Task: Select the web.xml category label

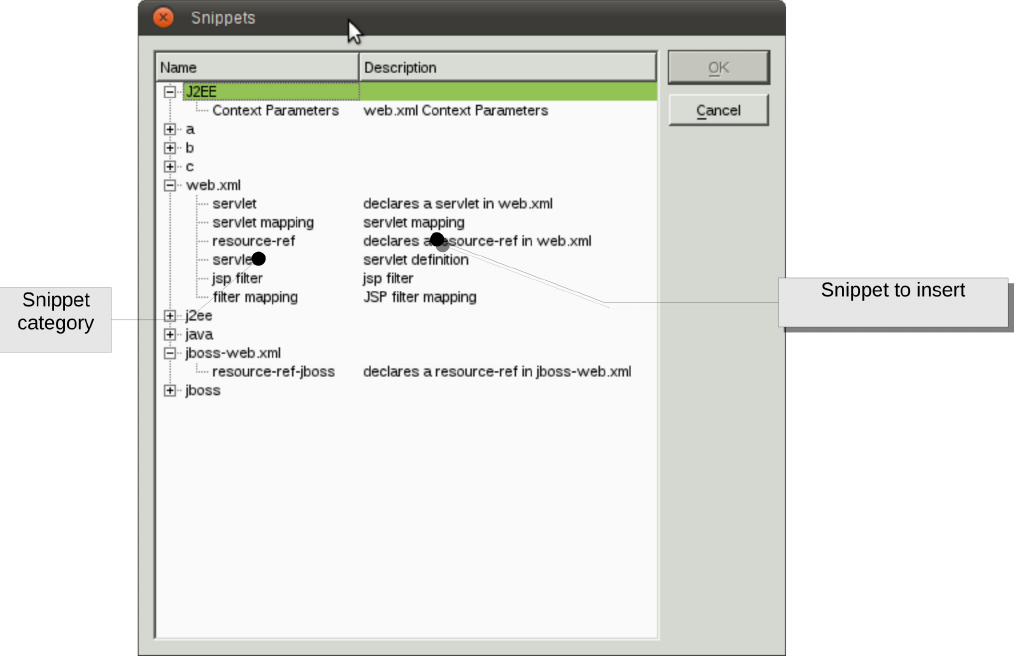Action: coord(213,186)
